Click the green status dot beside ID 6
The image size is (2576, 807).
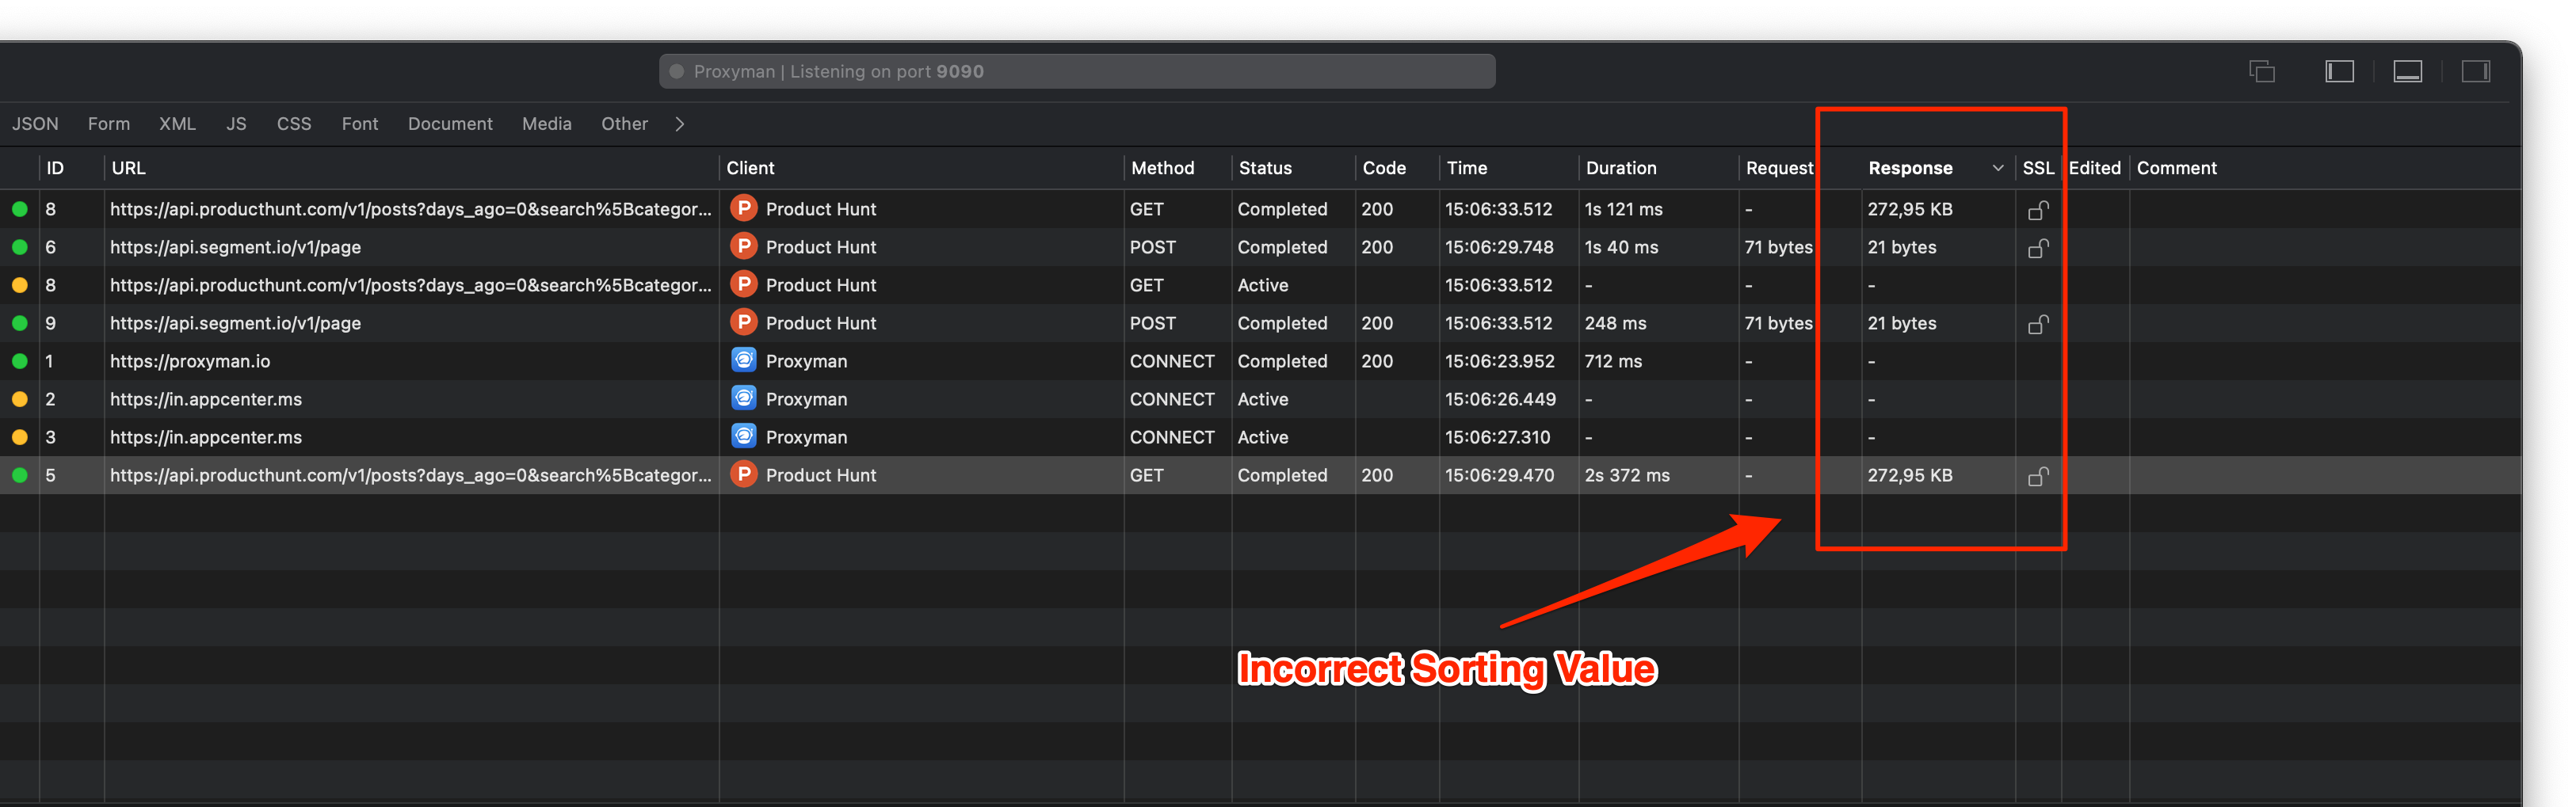[x=19, y=247]
